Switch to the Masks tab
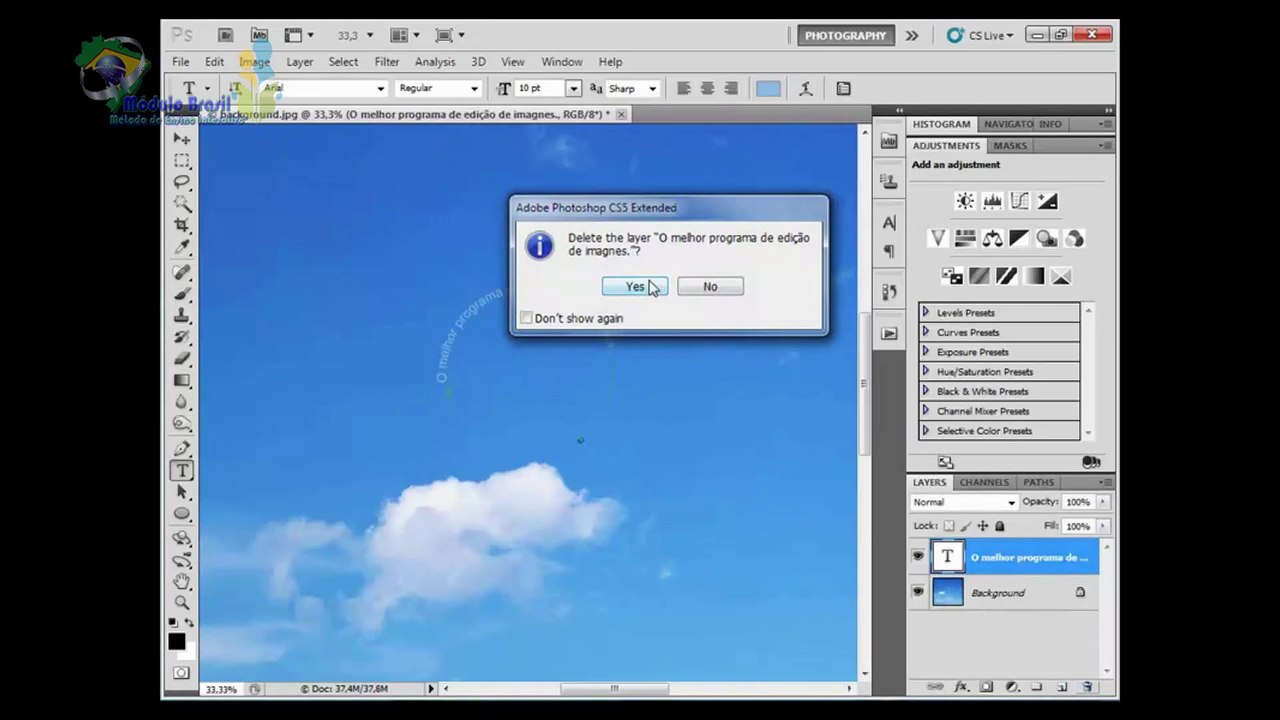This screenshot has width=1280, height=720. pos(1010,145)
